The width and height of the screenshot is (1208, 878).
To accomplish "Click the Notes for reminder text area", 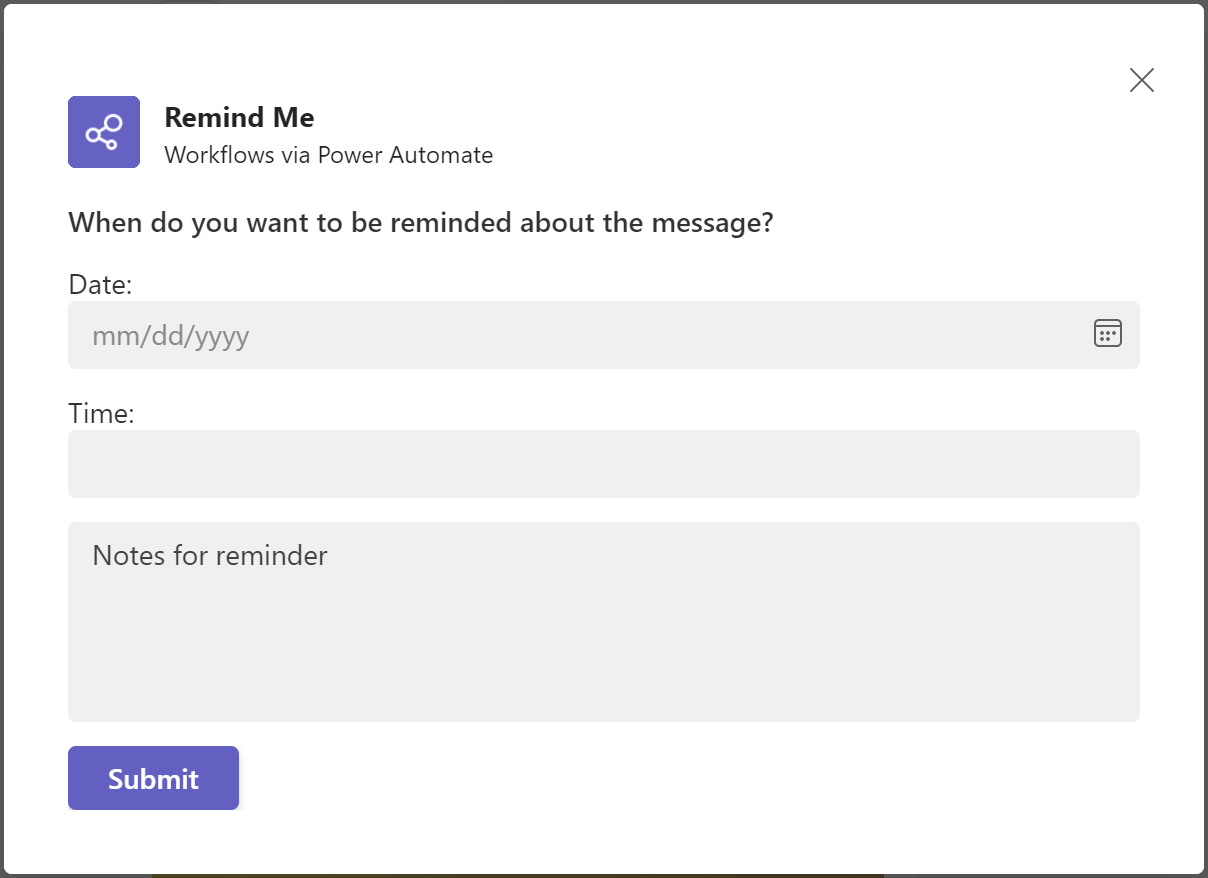I will point(600,620).
